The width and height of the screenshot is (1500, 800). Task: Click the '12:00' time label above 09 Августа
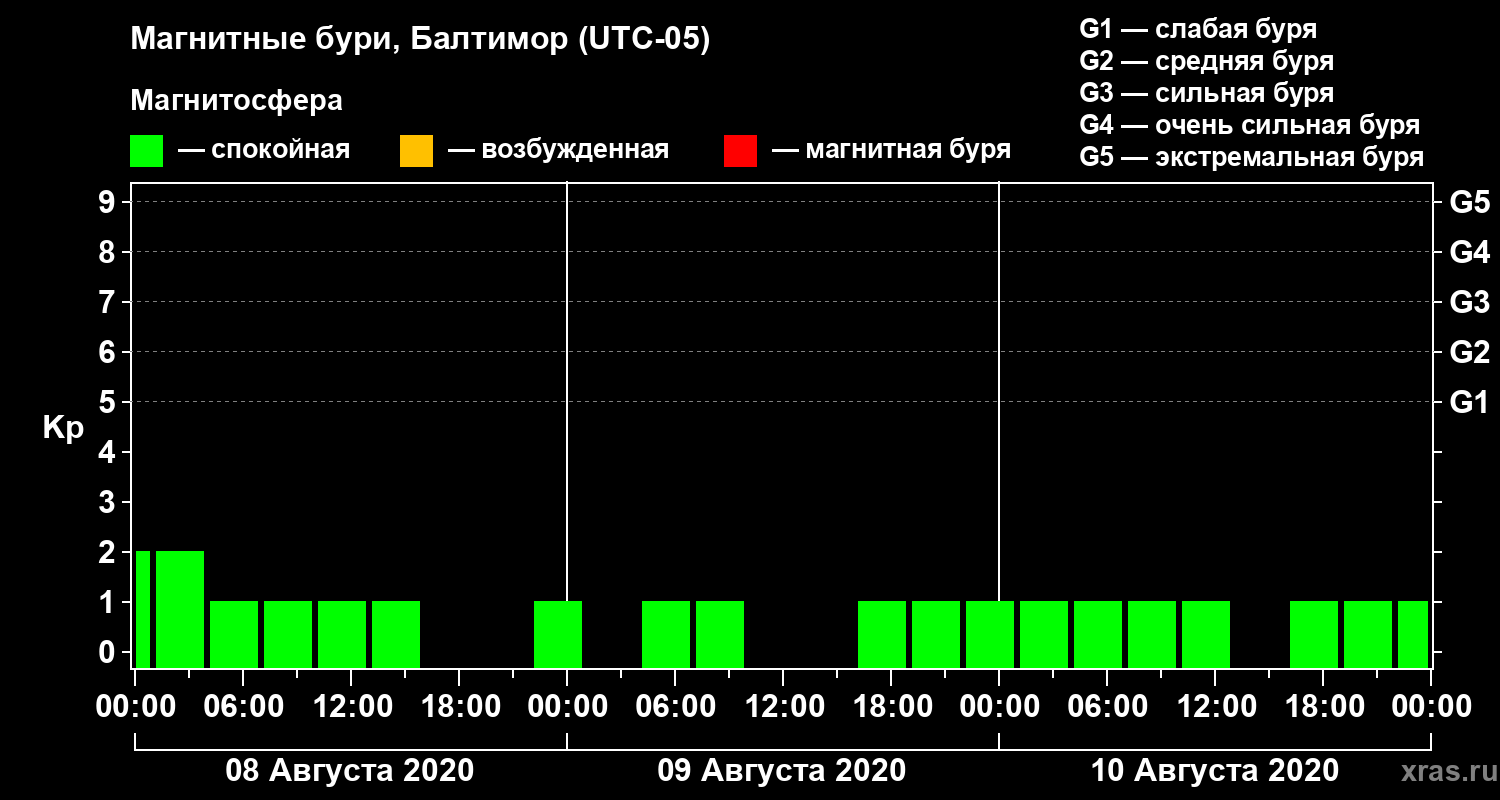[783, 707]
